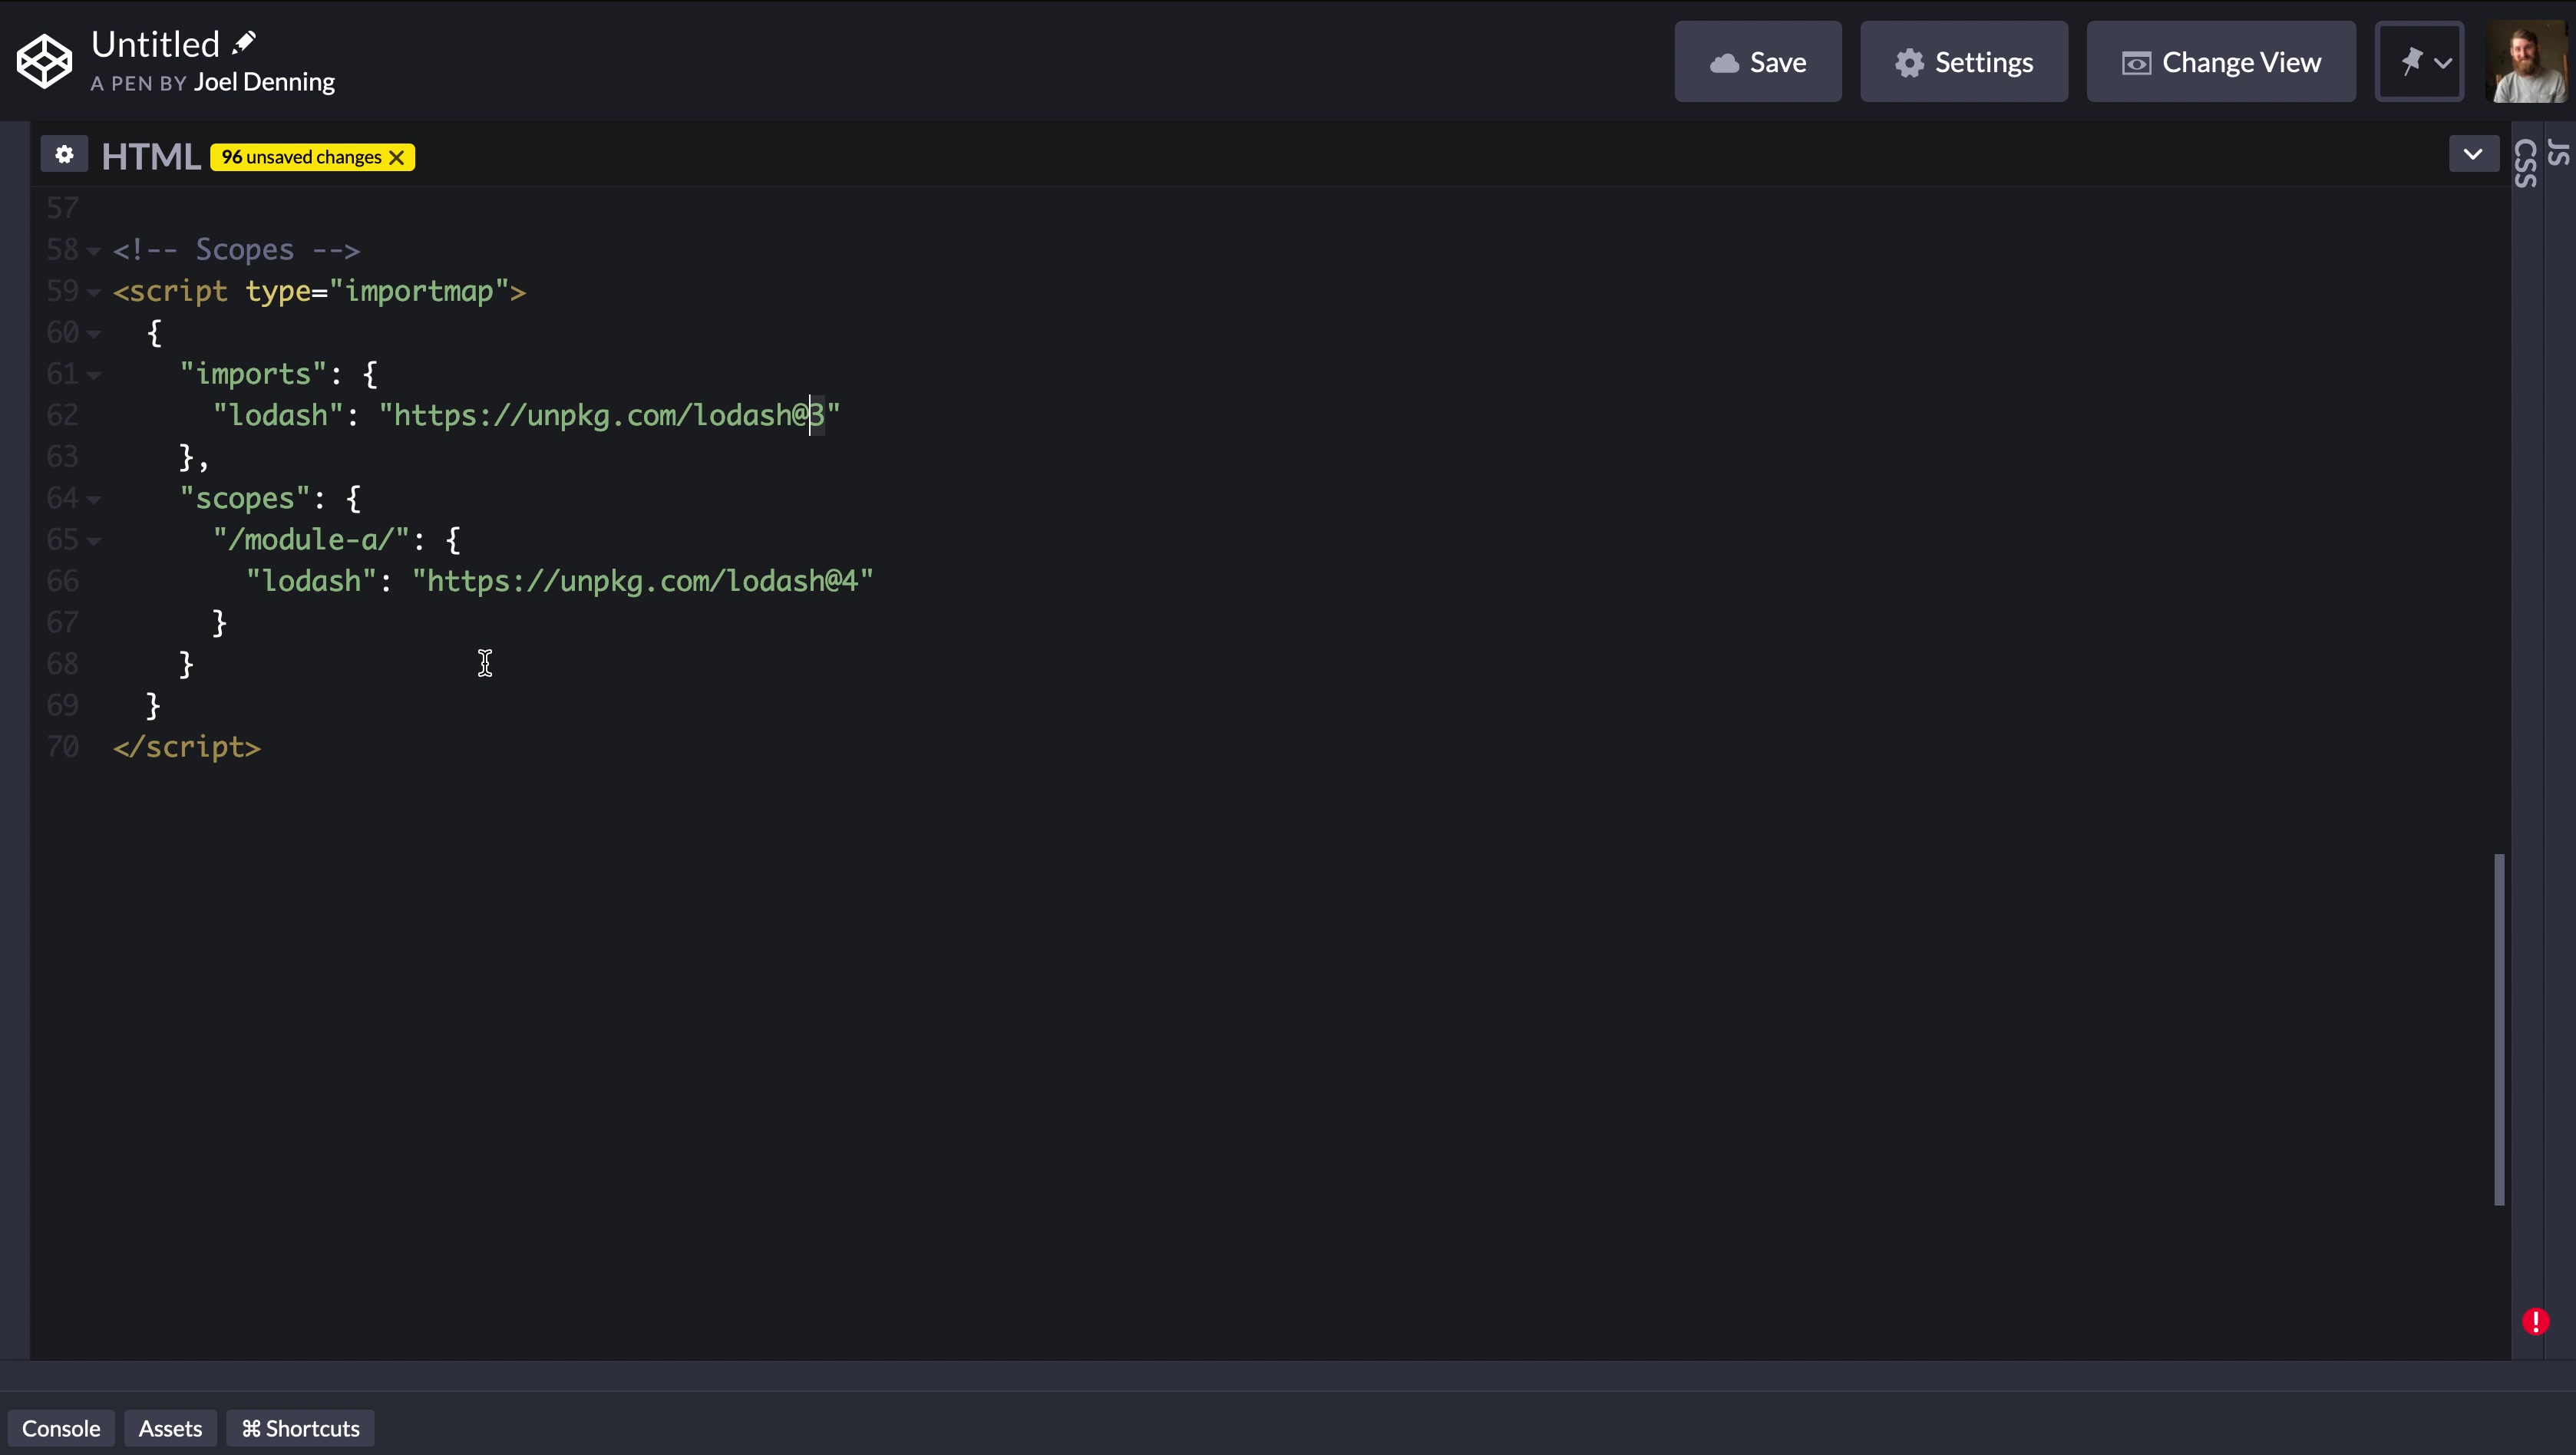
Task: Save the pen
Action: pyautogui.click(x=1758, y=61)
